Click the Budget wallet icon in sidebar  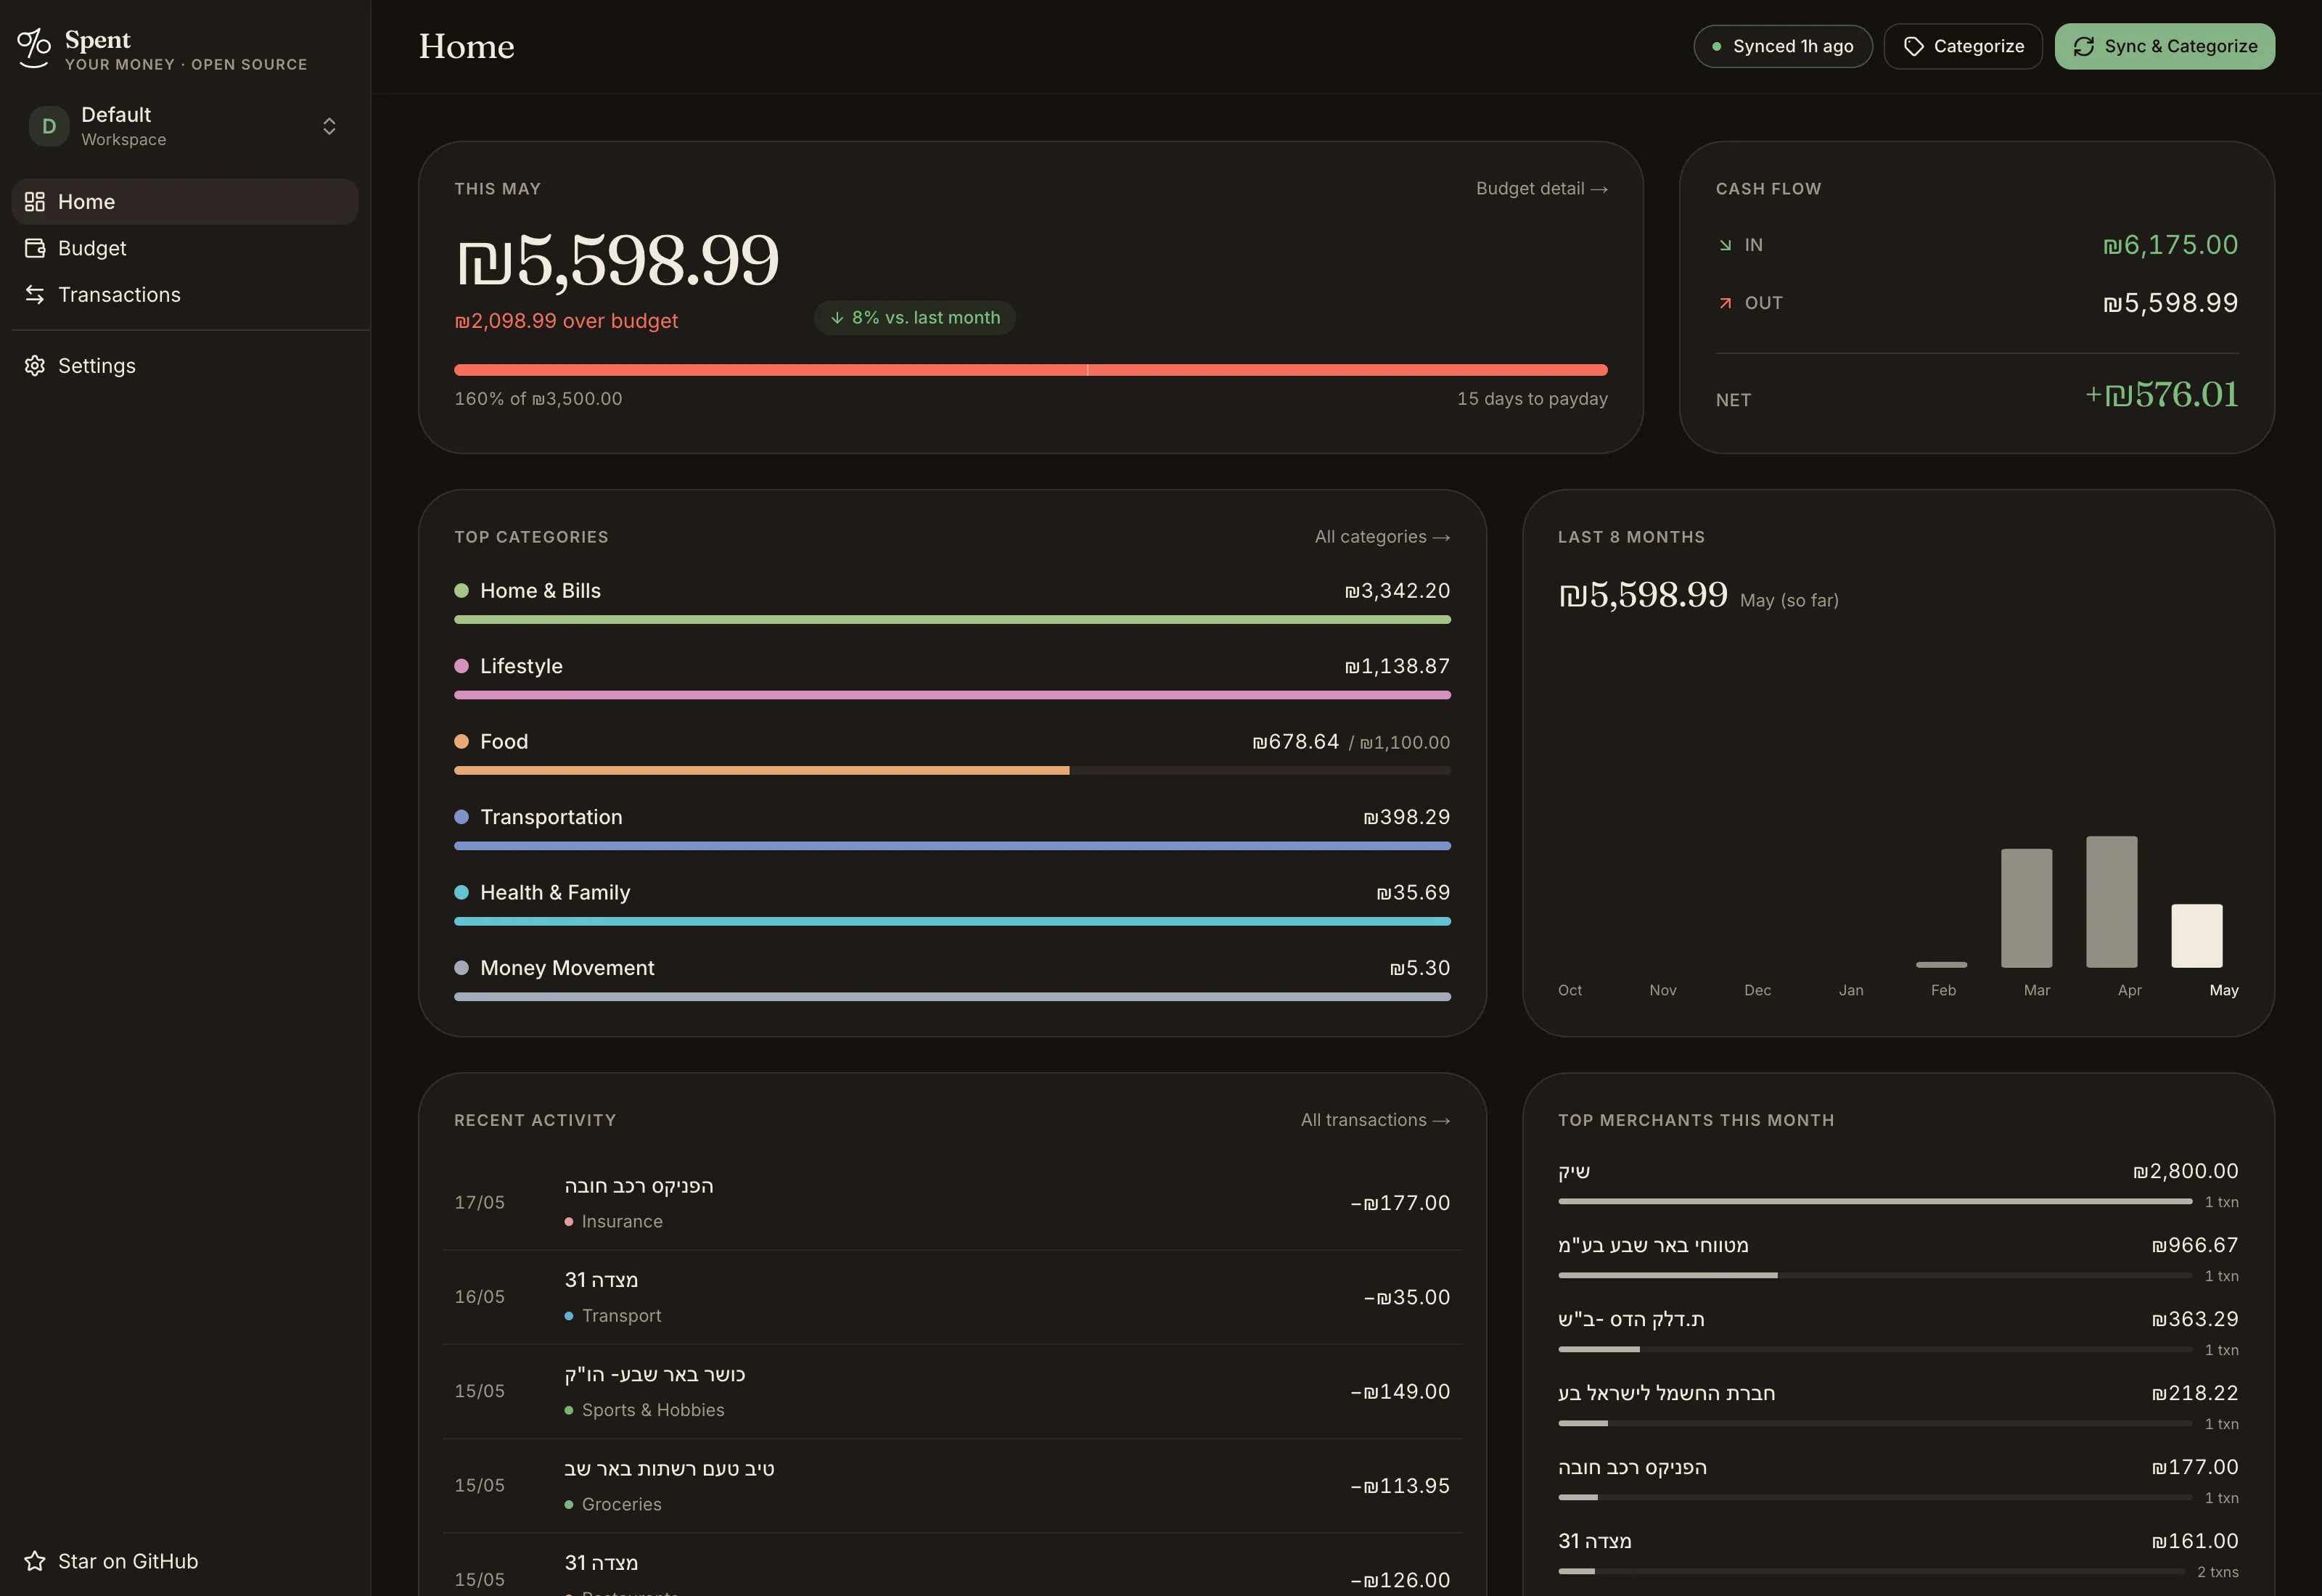click(35, 248)
